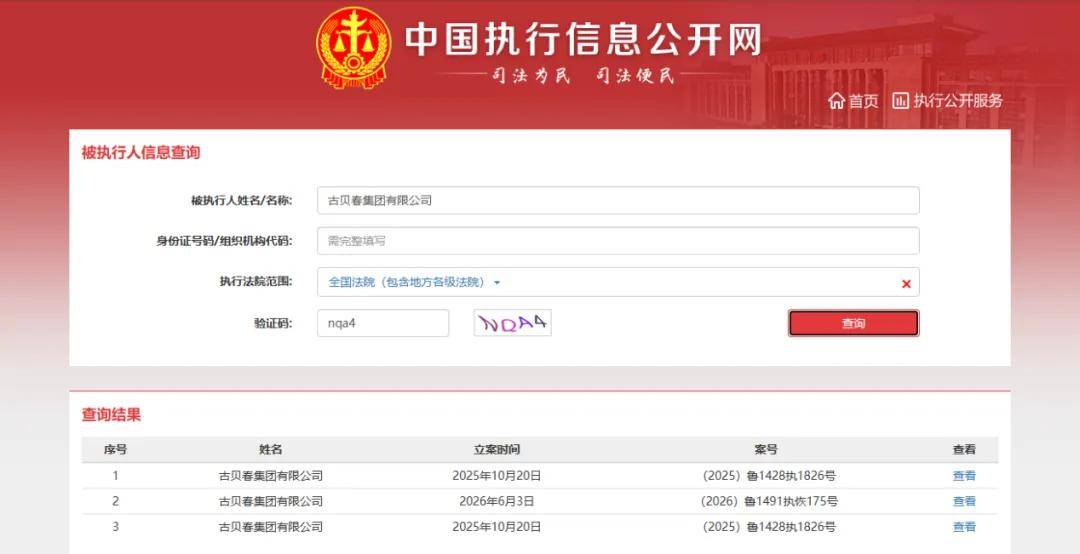
Task: Select company name 古贝春集团有限公司 in row 1
Action: (271, 475)
